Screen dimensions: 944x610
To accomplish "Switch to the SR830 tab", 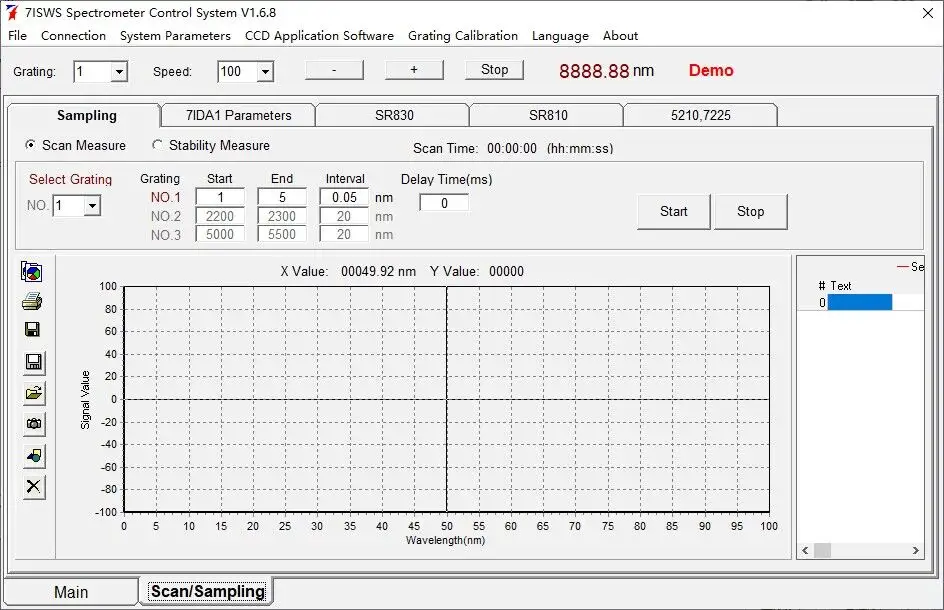I will tap(394, 115).
